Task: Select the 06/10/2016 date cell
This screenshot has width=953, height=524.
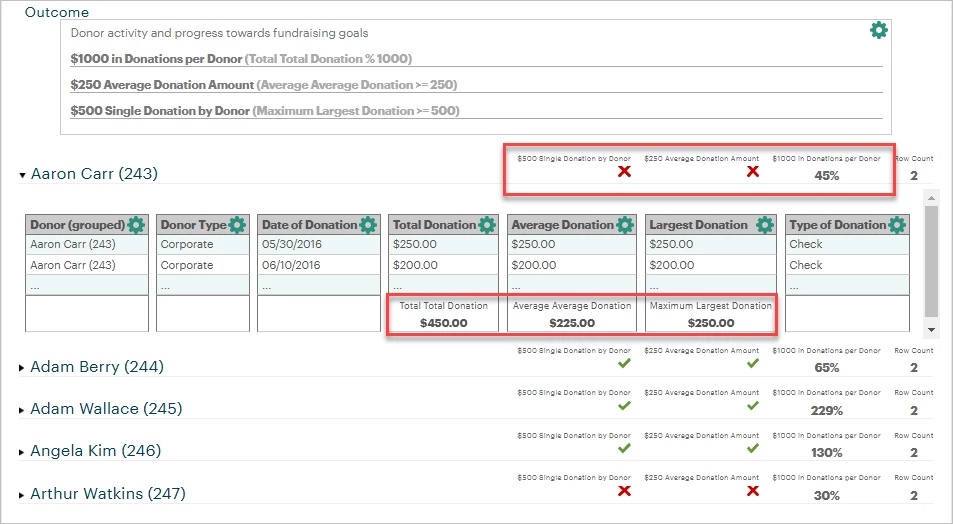Action: coord(319,265)
